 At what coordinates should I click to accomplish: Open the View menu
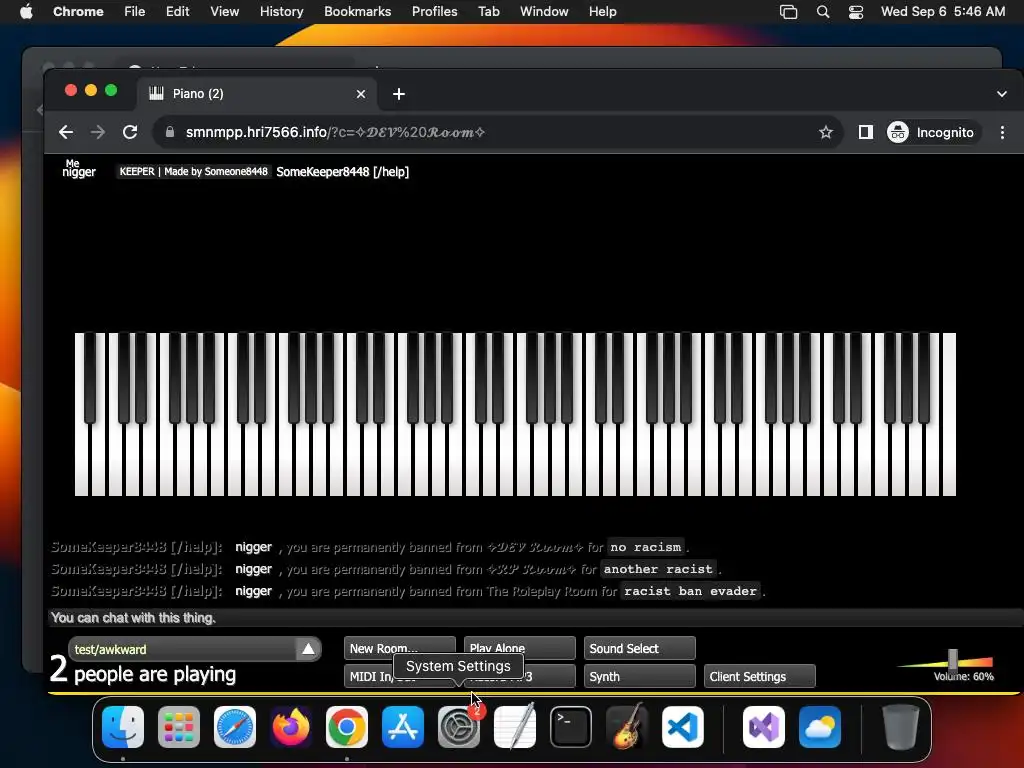coord(224,12)
